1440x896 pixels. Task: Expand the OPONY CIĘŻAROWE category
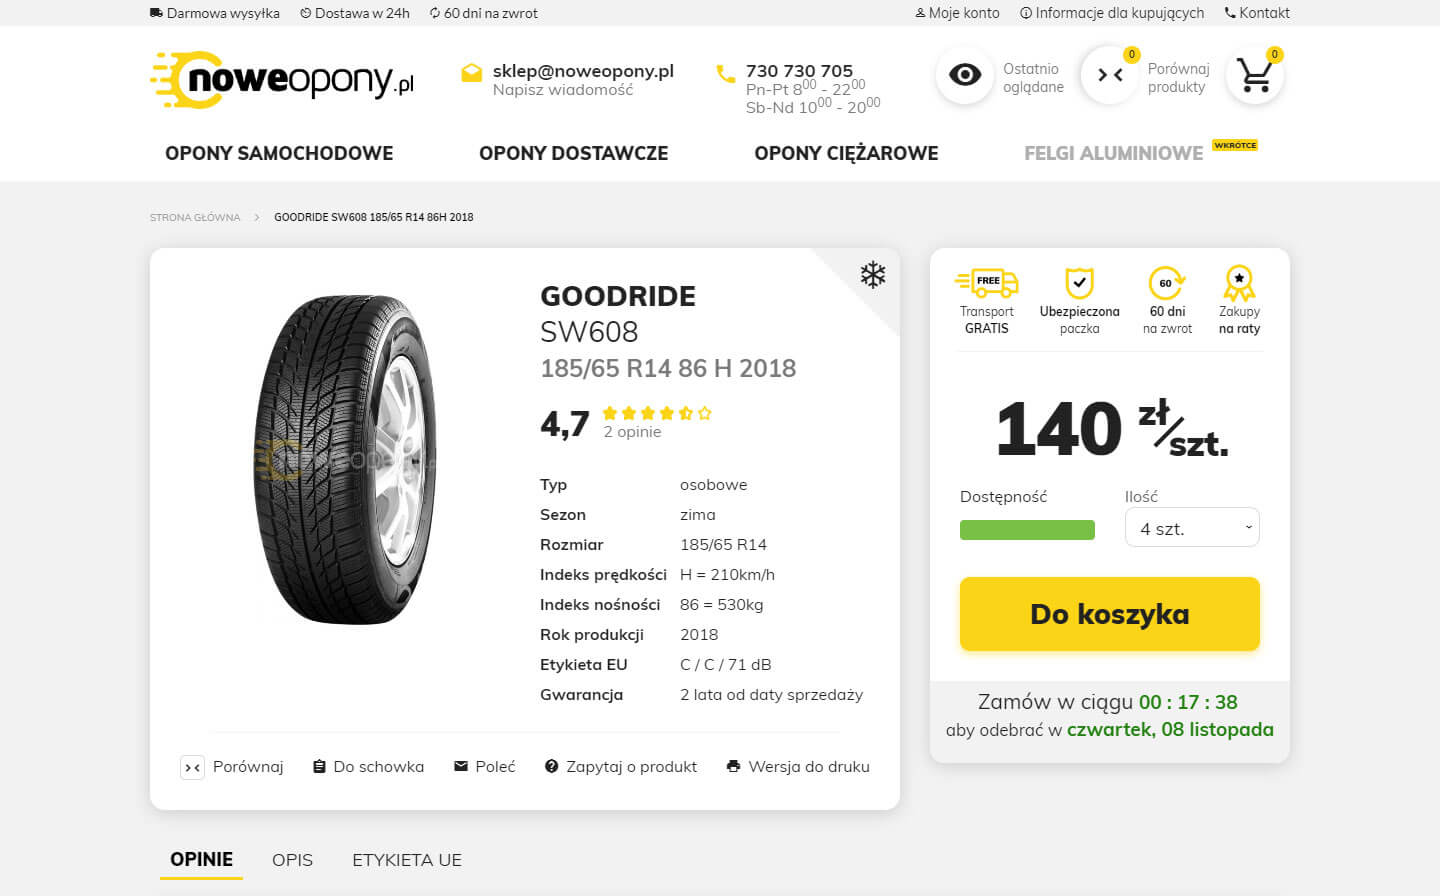point(846,153)
